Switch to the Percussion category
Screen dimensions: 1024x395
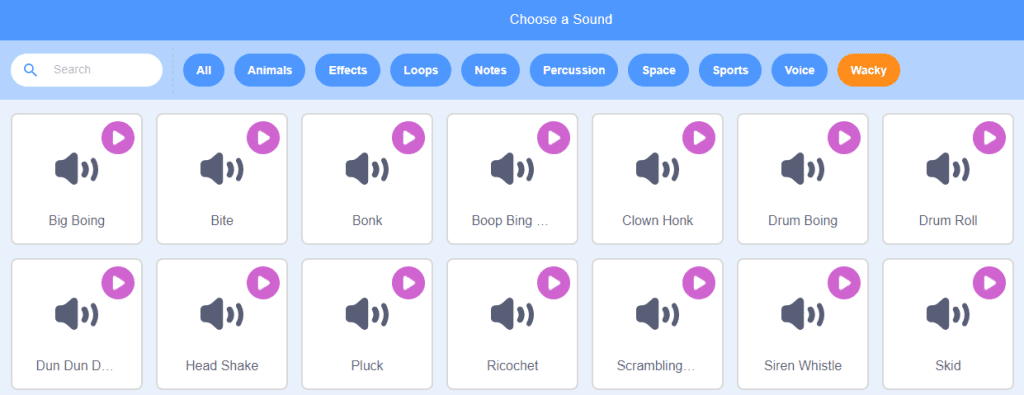coord(574,70)
